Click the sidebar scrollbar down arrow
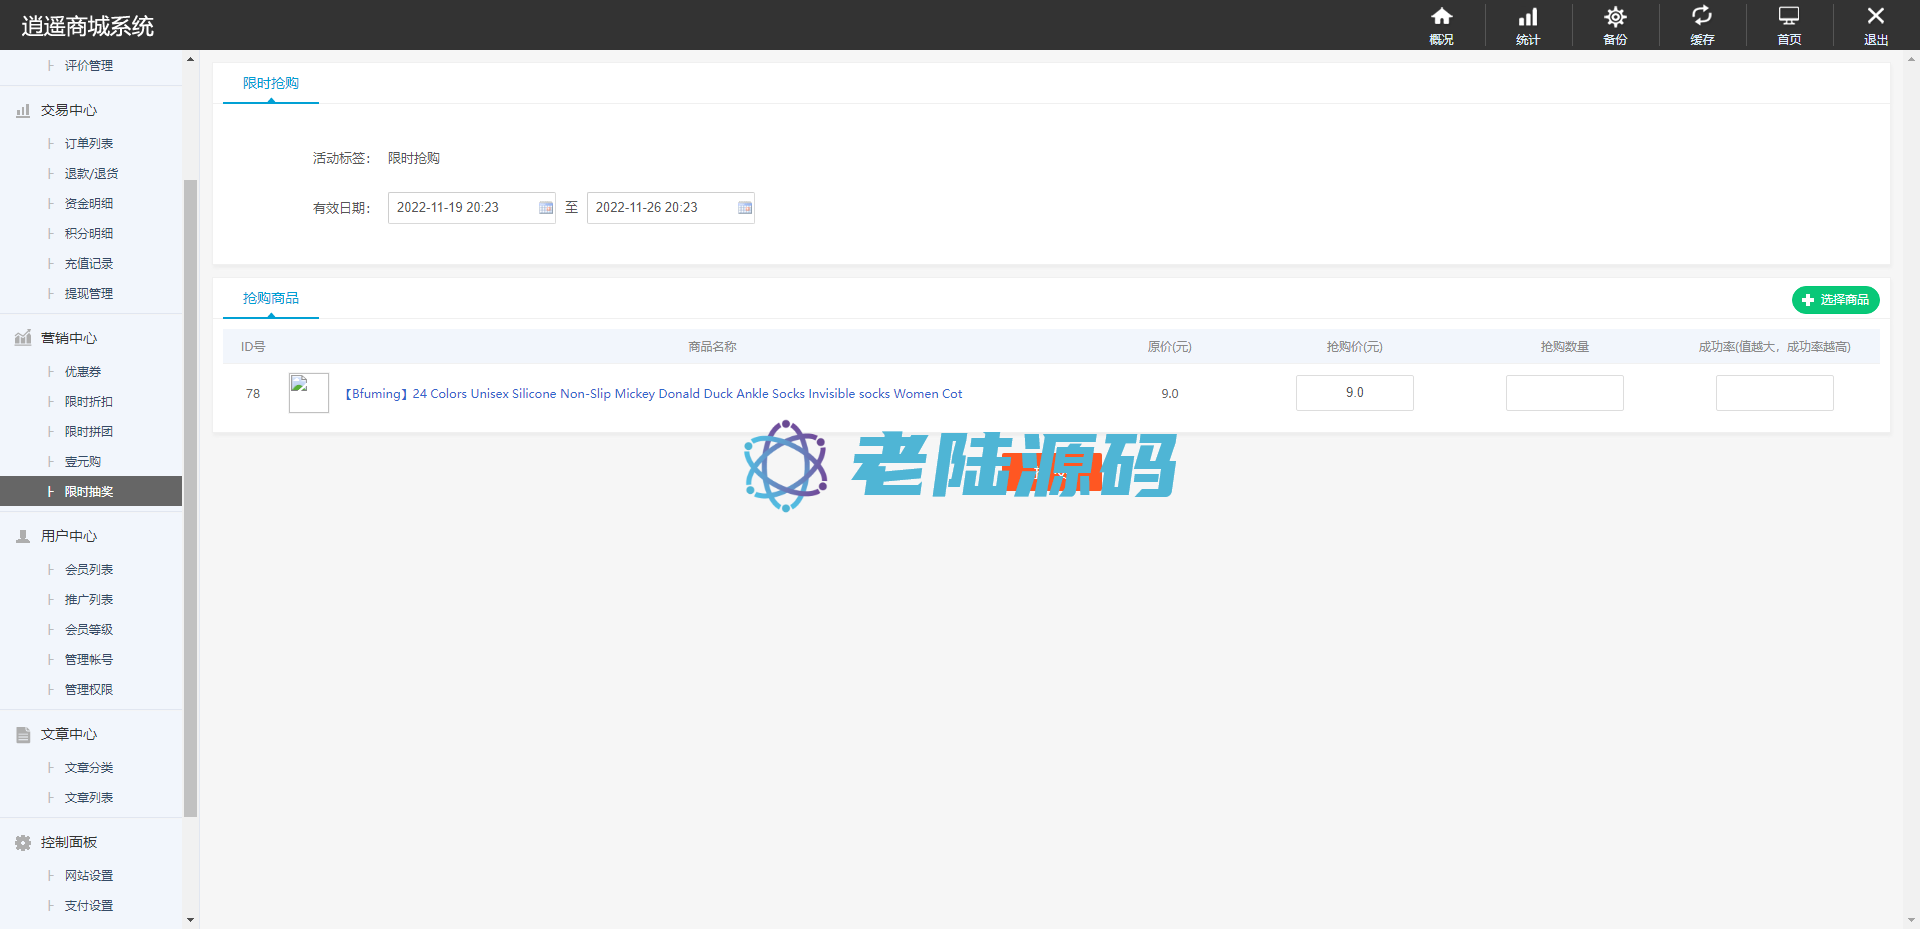The image size is (1920, 929). [x=190, y=920]
